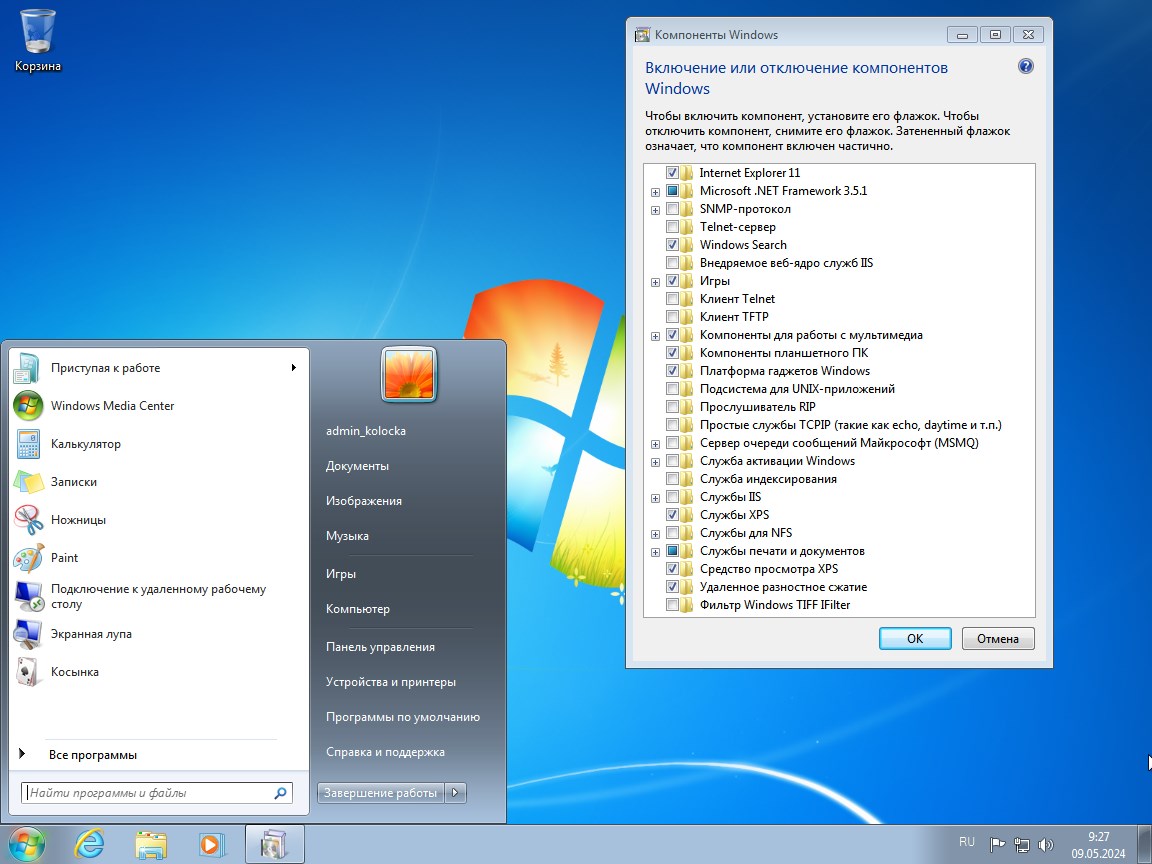
Task: Click the volume icon in system tray
Action: (1046, 842)
